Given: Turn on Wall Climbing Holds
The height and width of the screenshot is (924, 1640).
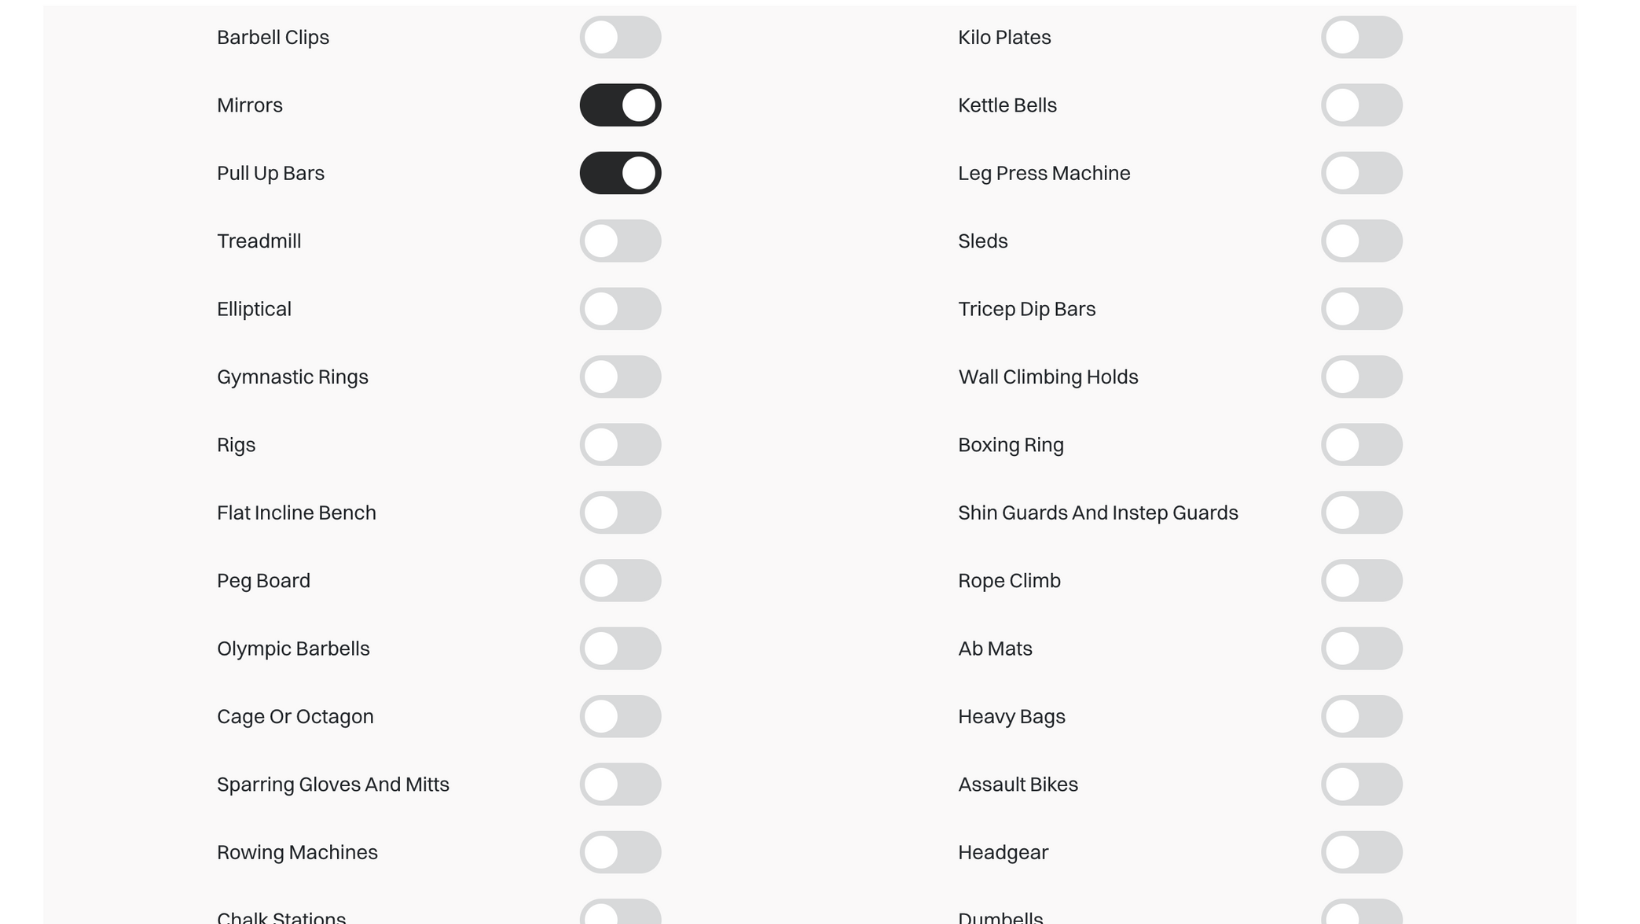Looking at the screenshot, I should 1361,377.
